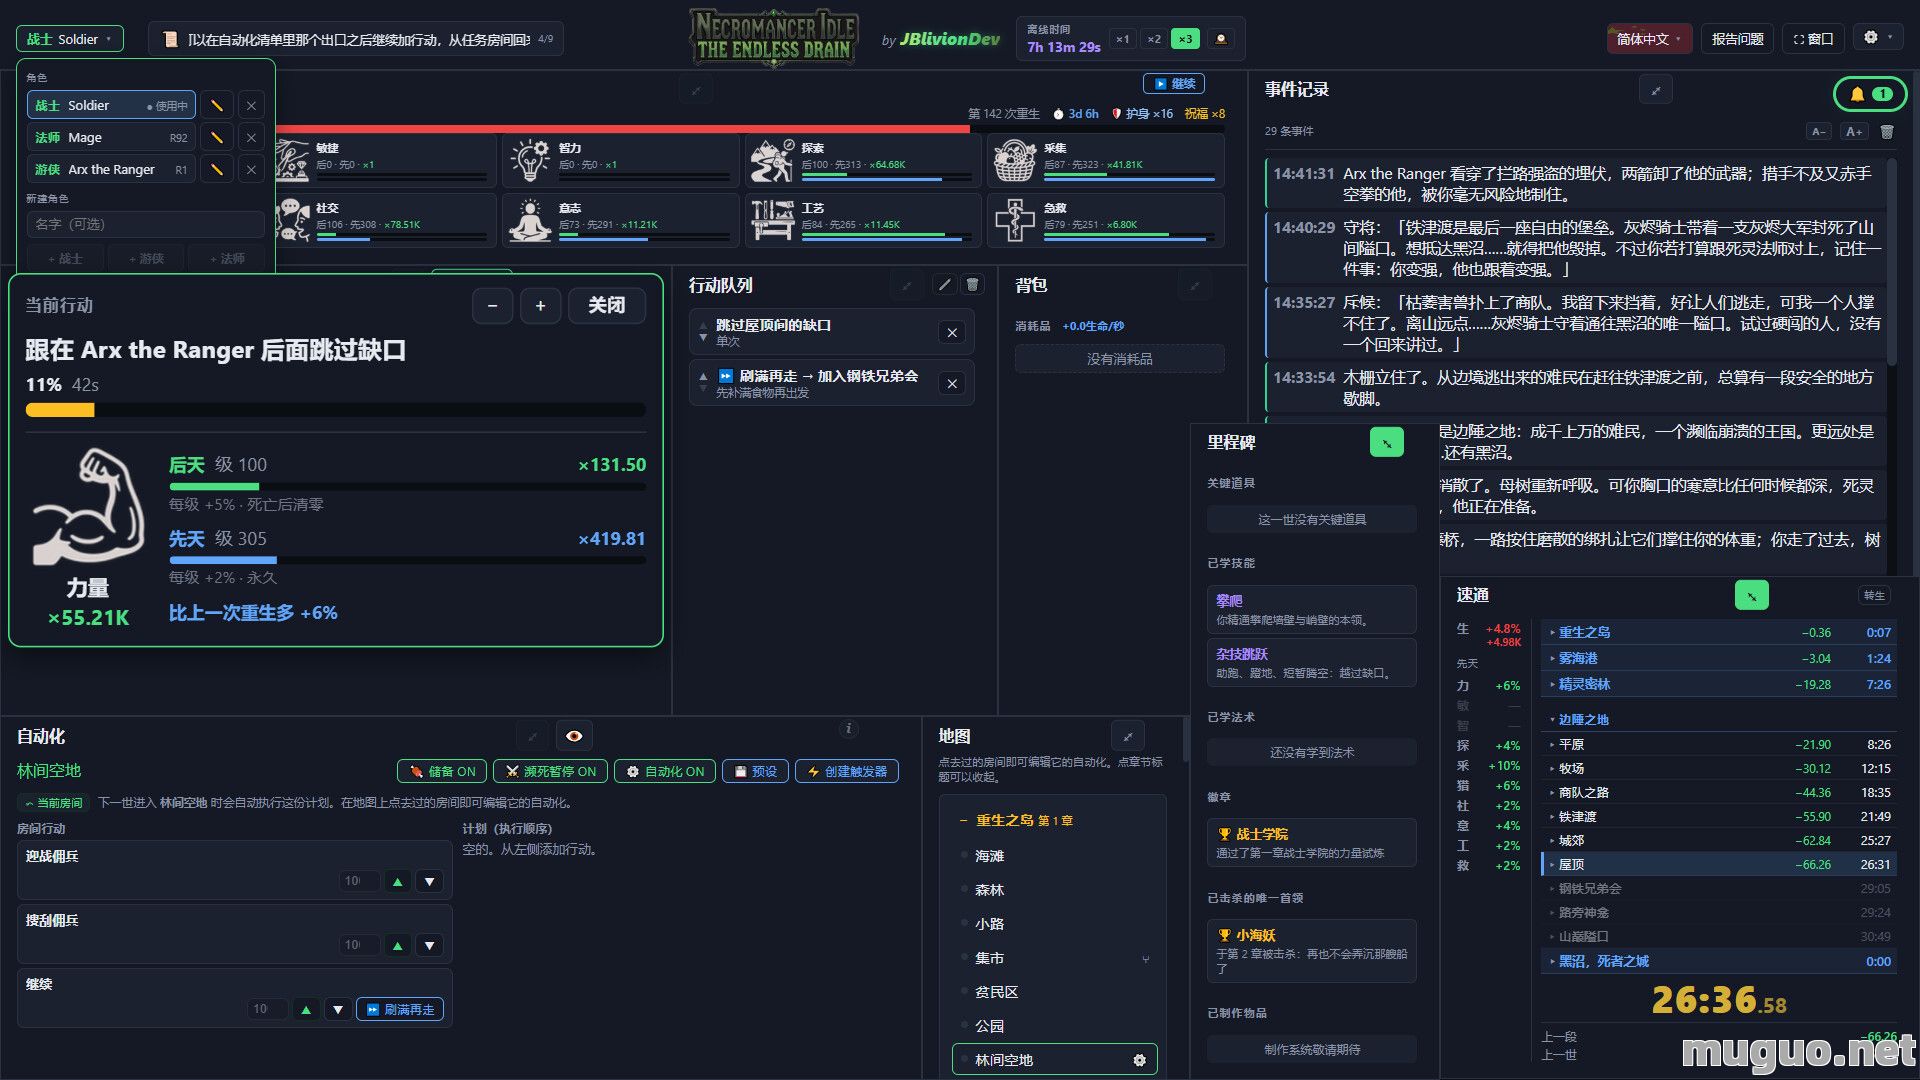This screenshot has width=1920, height=1080.
Task: Select 集市 in the map list
Action: (x=1055, y=958)
